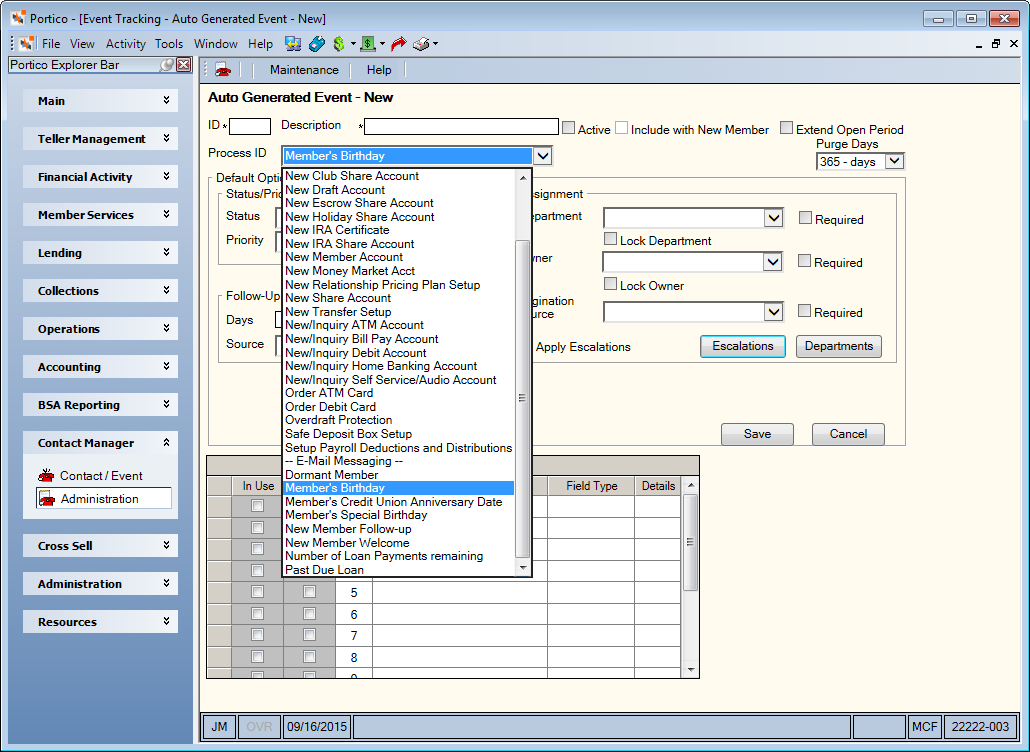Click the red arrow toolbar icon
Viewport: 1030px width, 752px height.
(398, 44)
